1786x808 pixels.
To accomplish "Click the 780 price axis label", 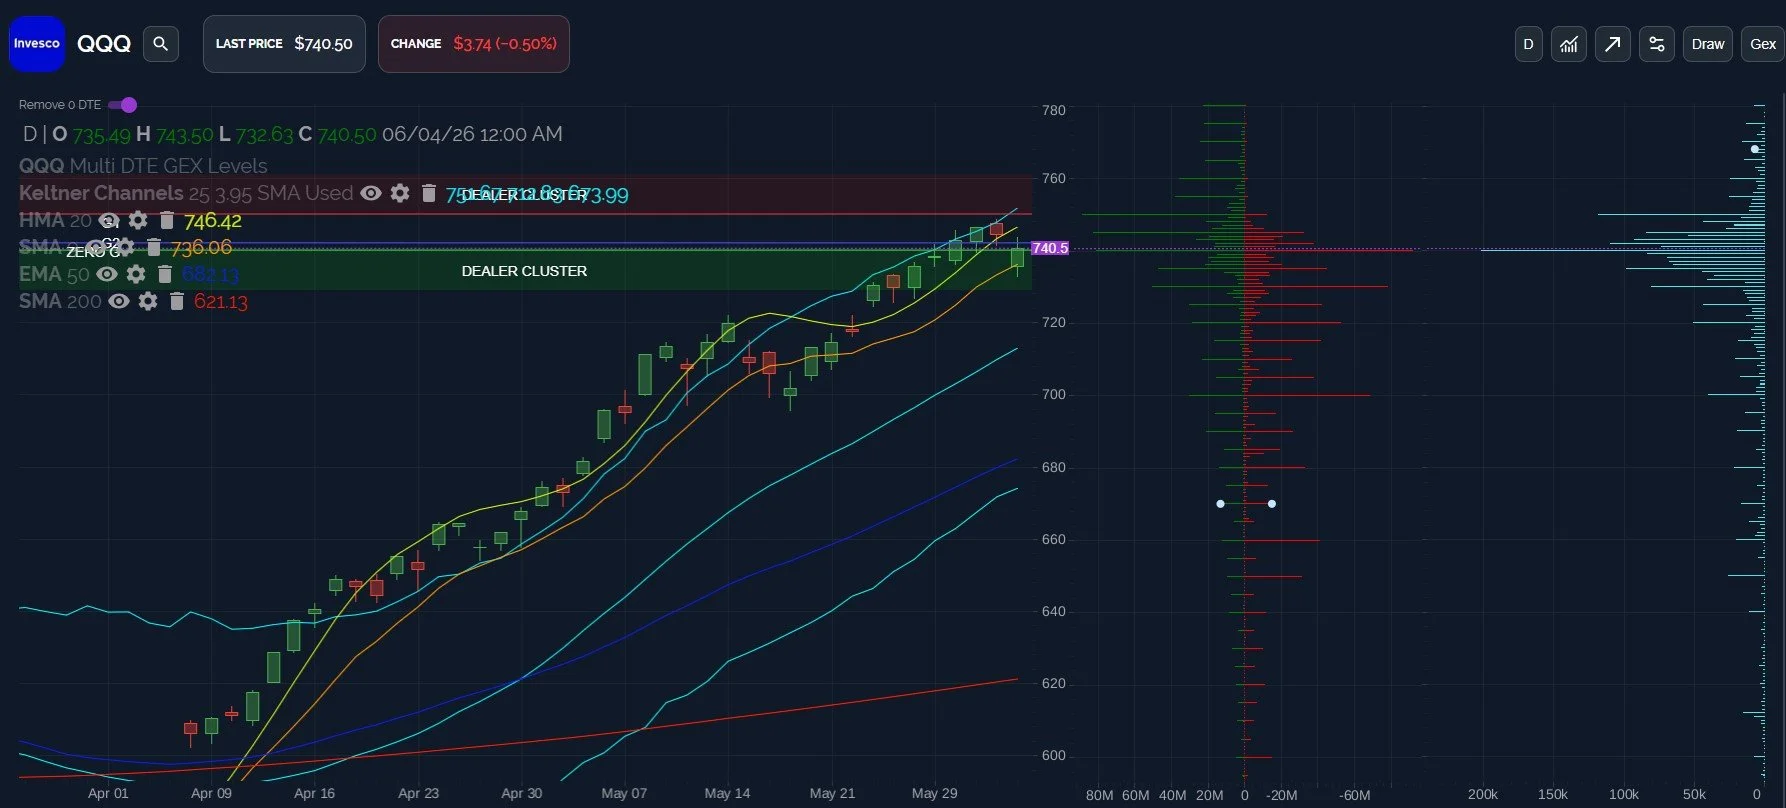I will [x=1054, y=110].
